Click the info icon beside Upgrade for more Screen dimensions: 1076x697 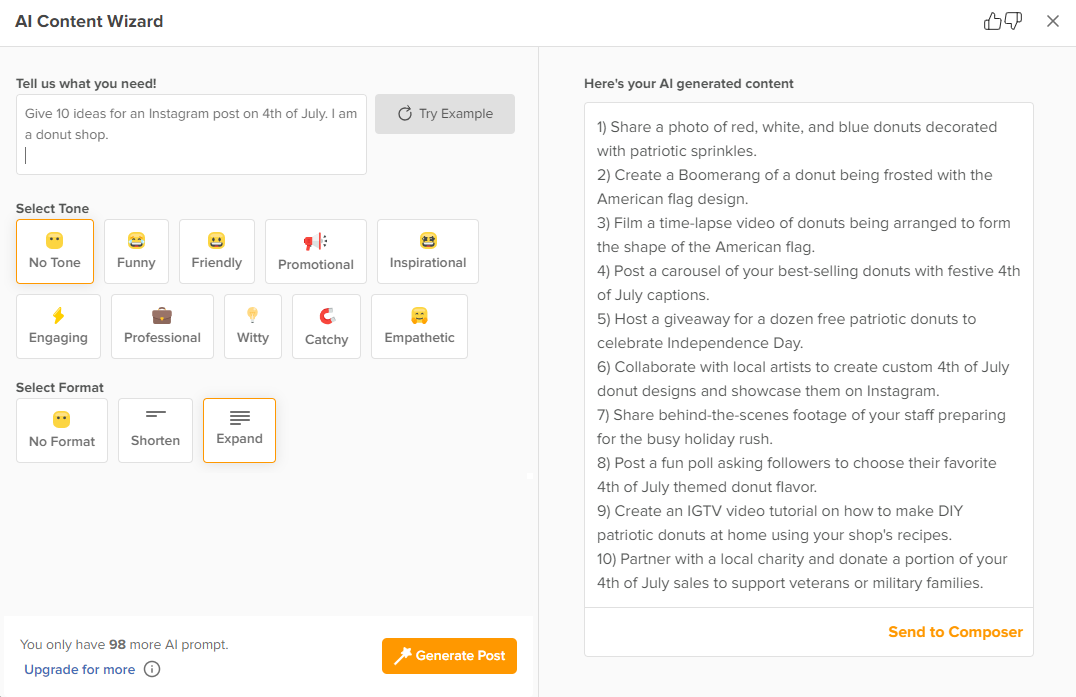pyautogui.click(x=152, y=669)
